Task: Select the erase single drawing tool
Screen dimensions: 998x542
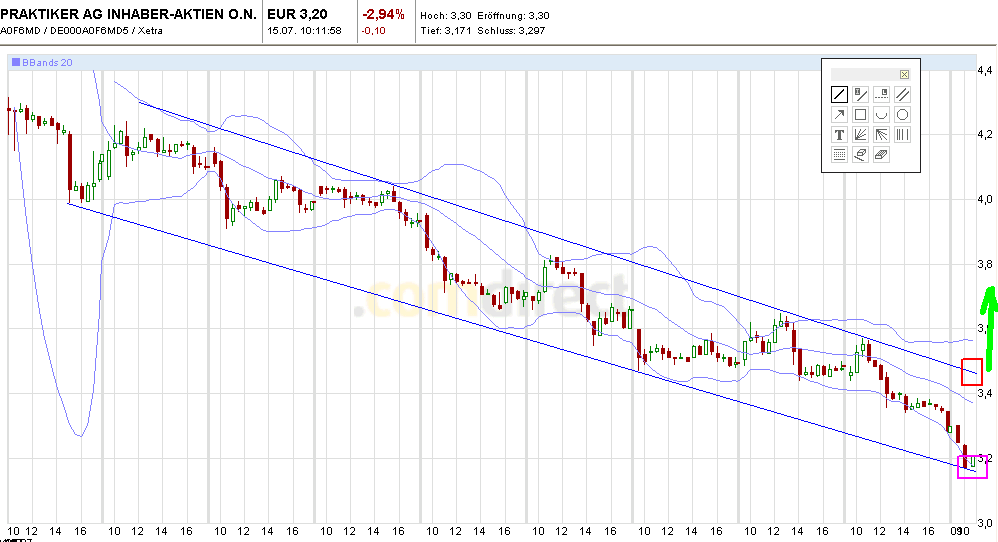Action: pyautogui.click(x=861, y=154)
